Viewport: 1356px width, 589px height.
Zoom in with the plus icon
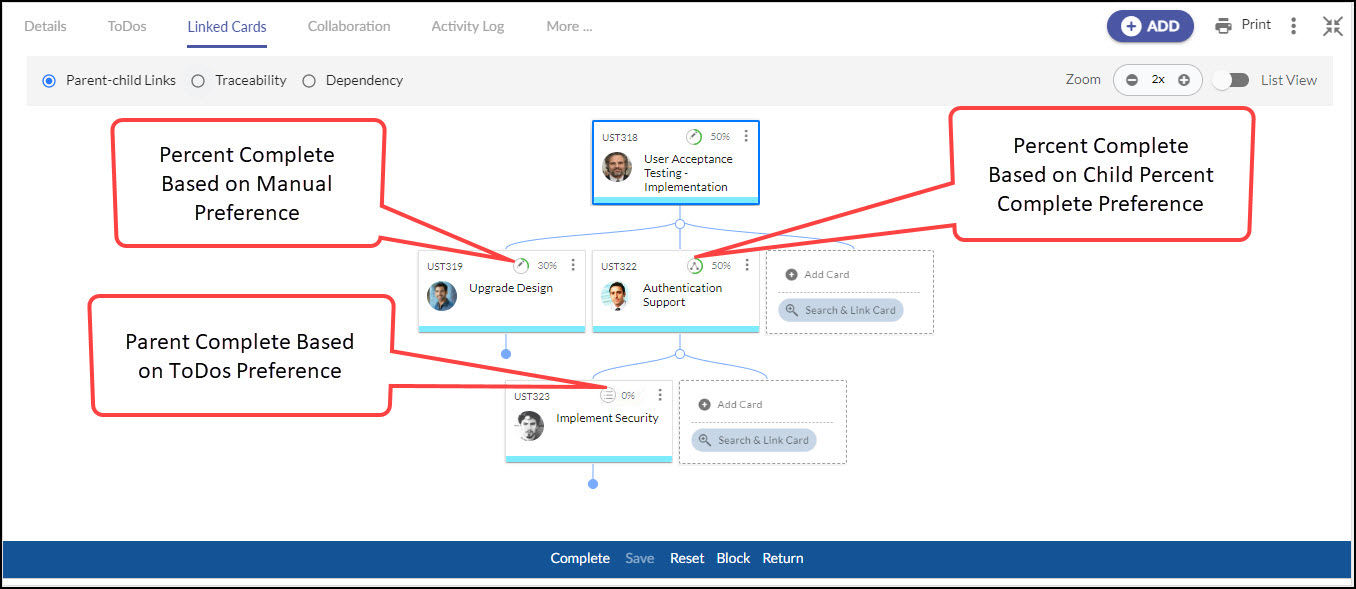pos(1184,80)
